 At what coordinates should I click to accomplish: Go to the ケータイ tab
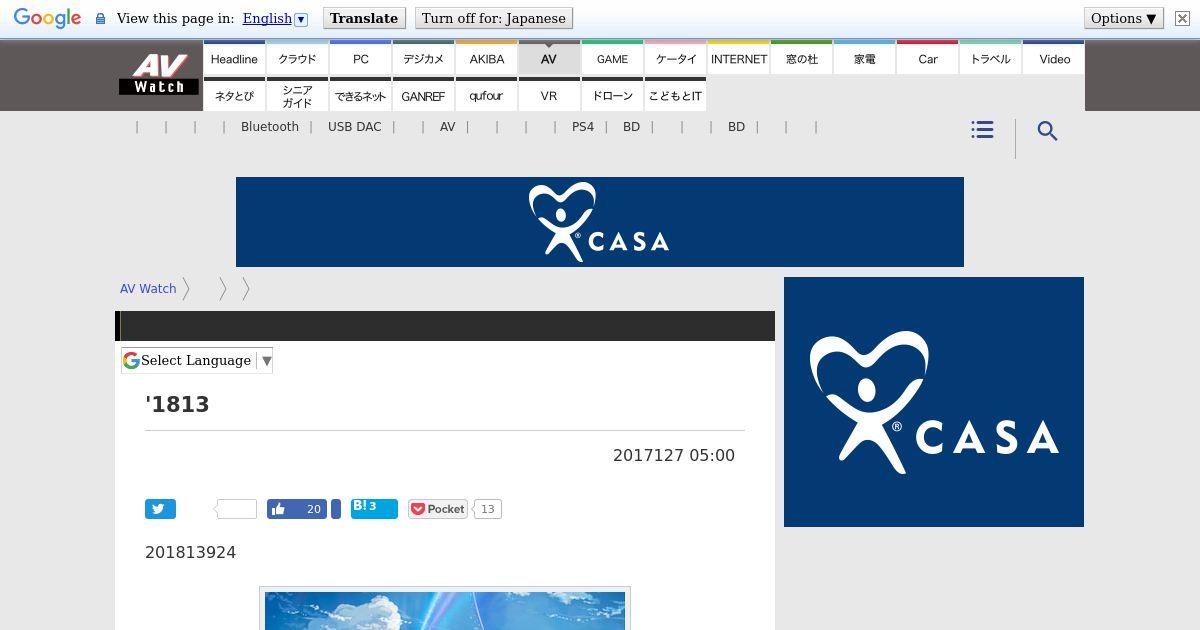point(676,59)
